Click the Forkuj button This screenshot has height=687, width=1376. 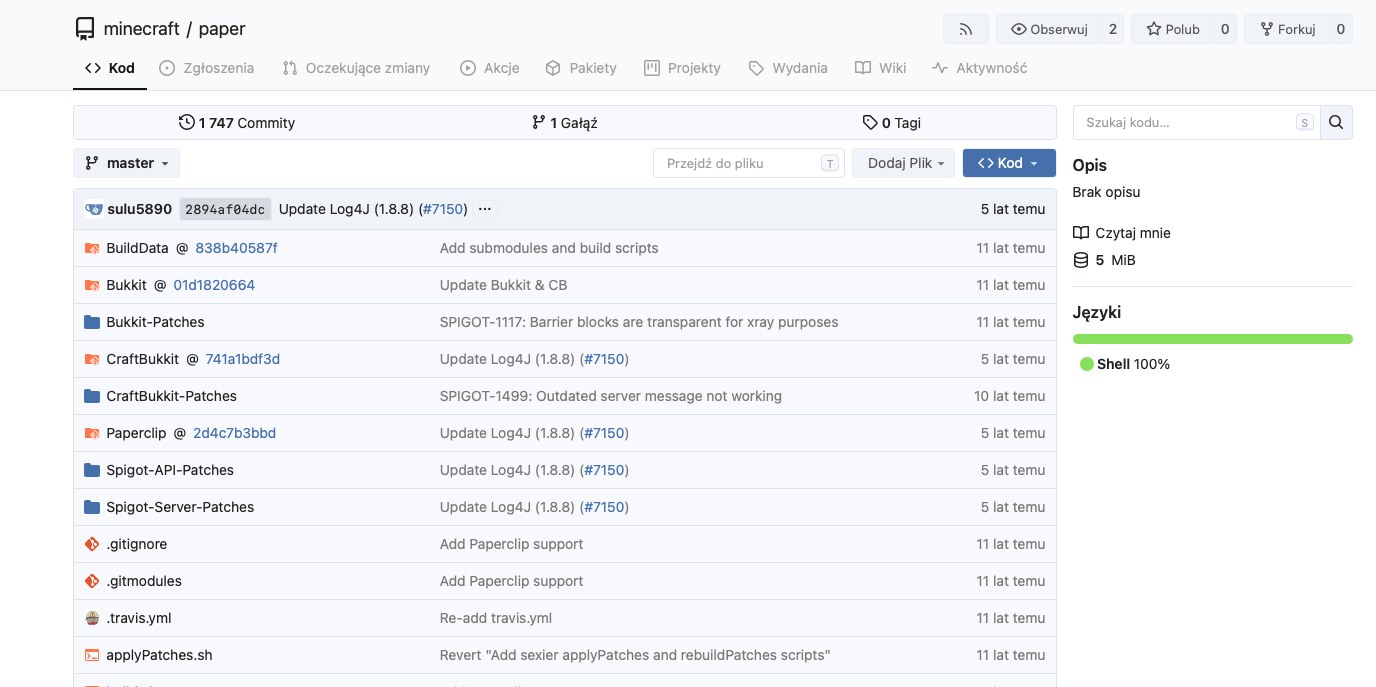[x=1286, y=29]
